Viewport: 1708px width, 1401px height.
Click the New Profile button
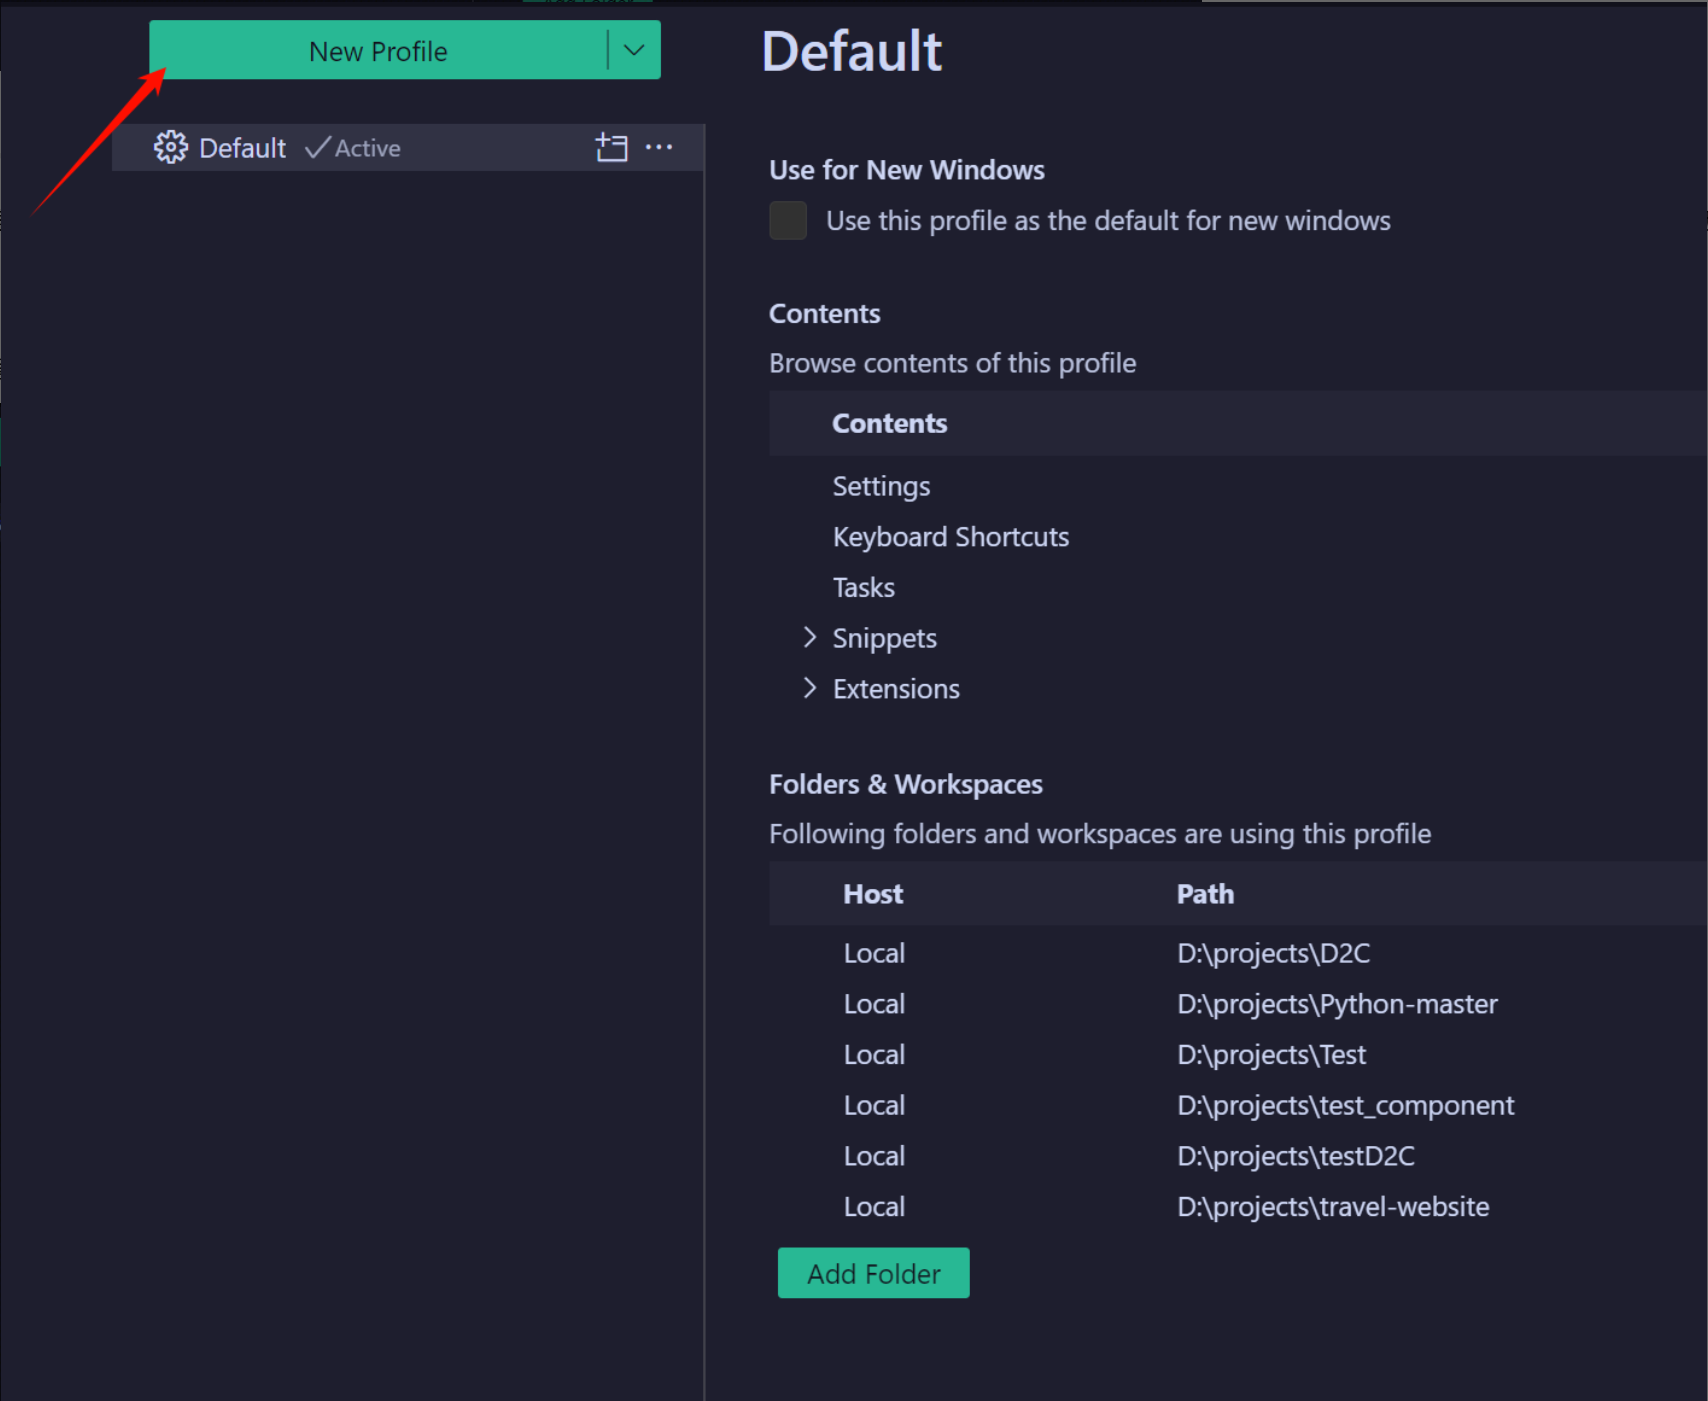pos(378,50)
